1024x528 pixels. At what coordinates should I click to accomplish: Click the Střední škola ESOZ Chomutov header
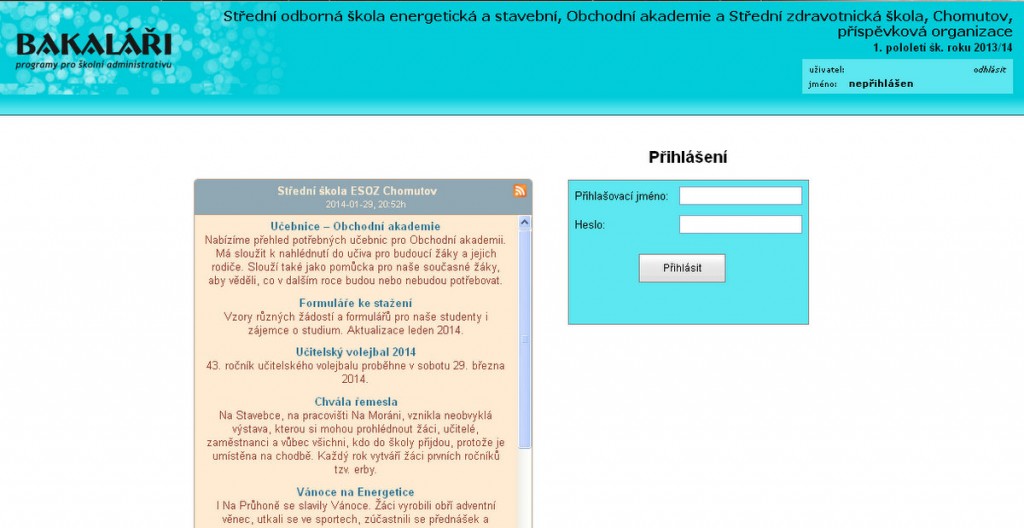(357, 191)
